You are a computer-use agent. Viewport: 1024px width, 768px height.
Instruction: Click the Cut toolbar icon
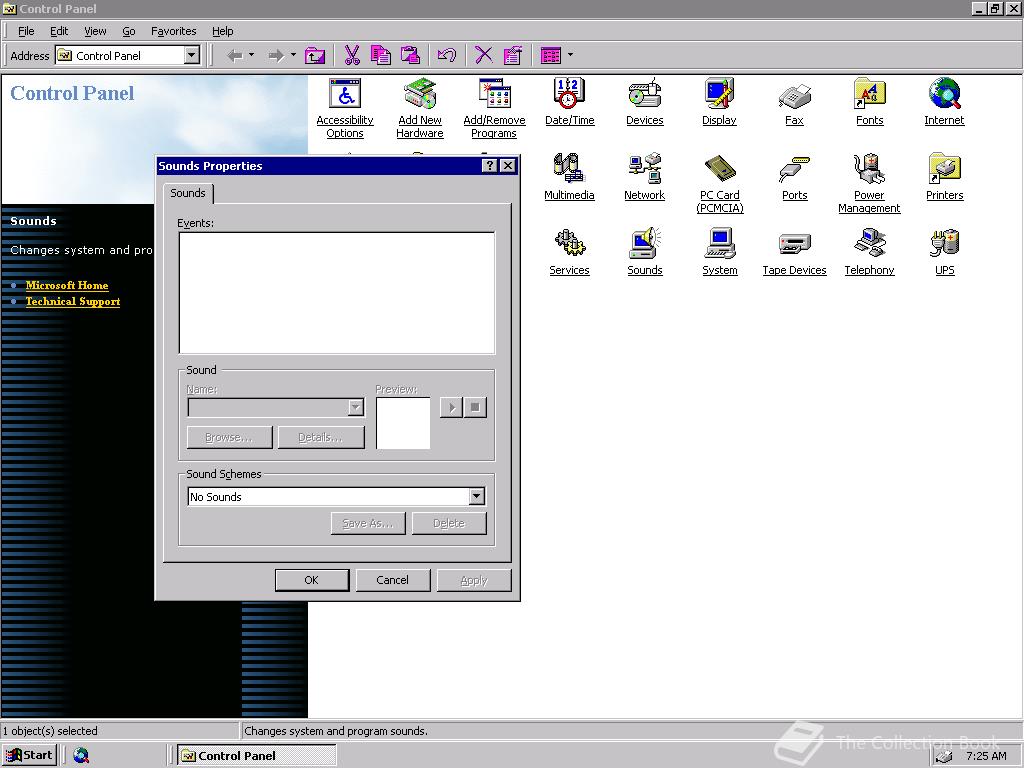pos(352,55)
